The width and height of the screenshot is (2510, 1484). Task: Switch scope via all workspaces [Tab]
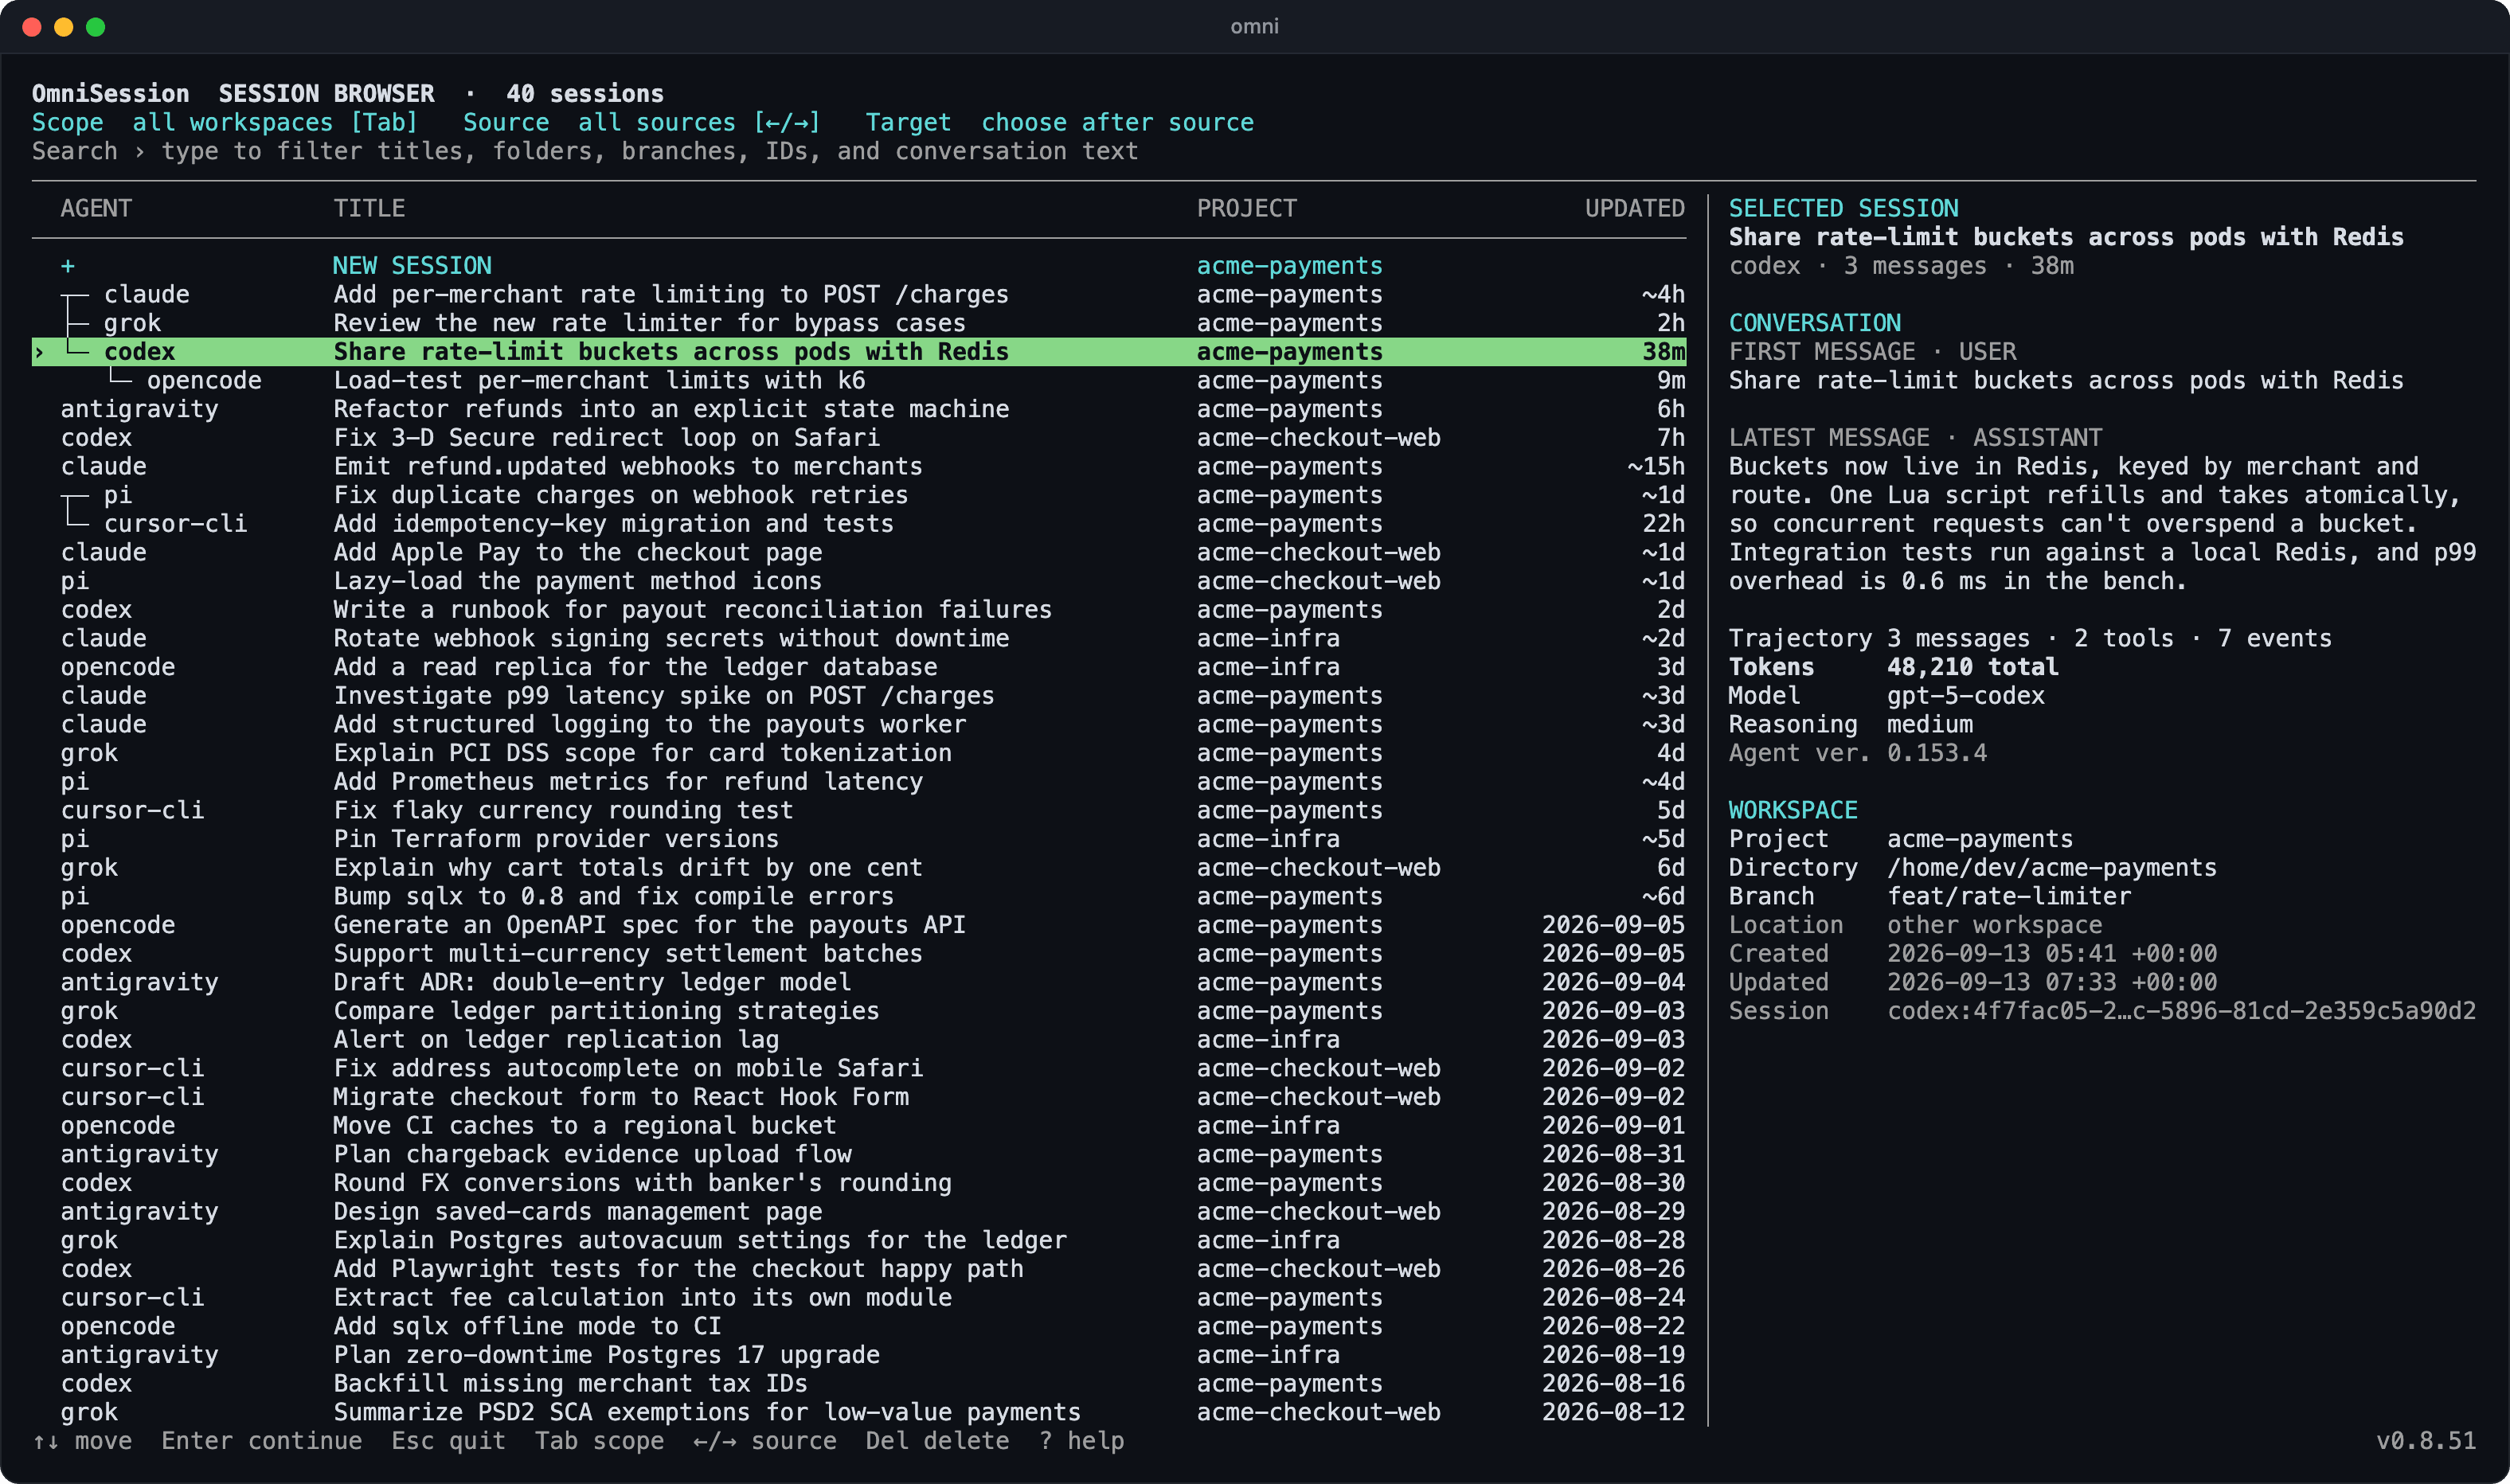click(275, 123)
